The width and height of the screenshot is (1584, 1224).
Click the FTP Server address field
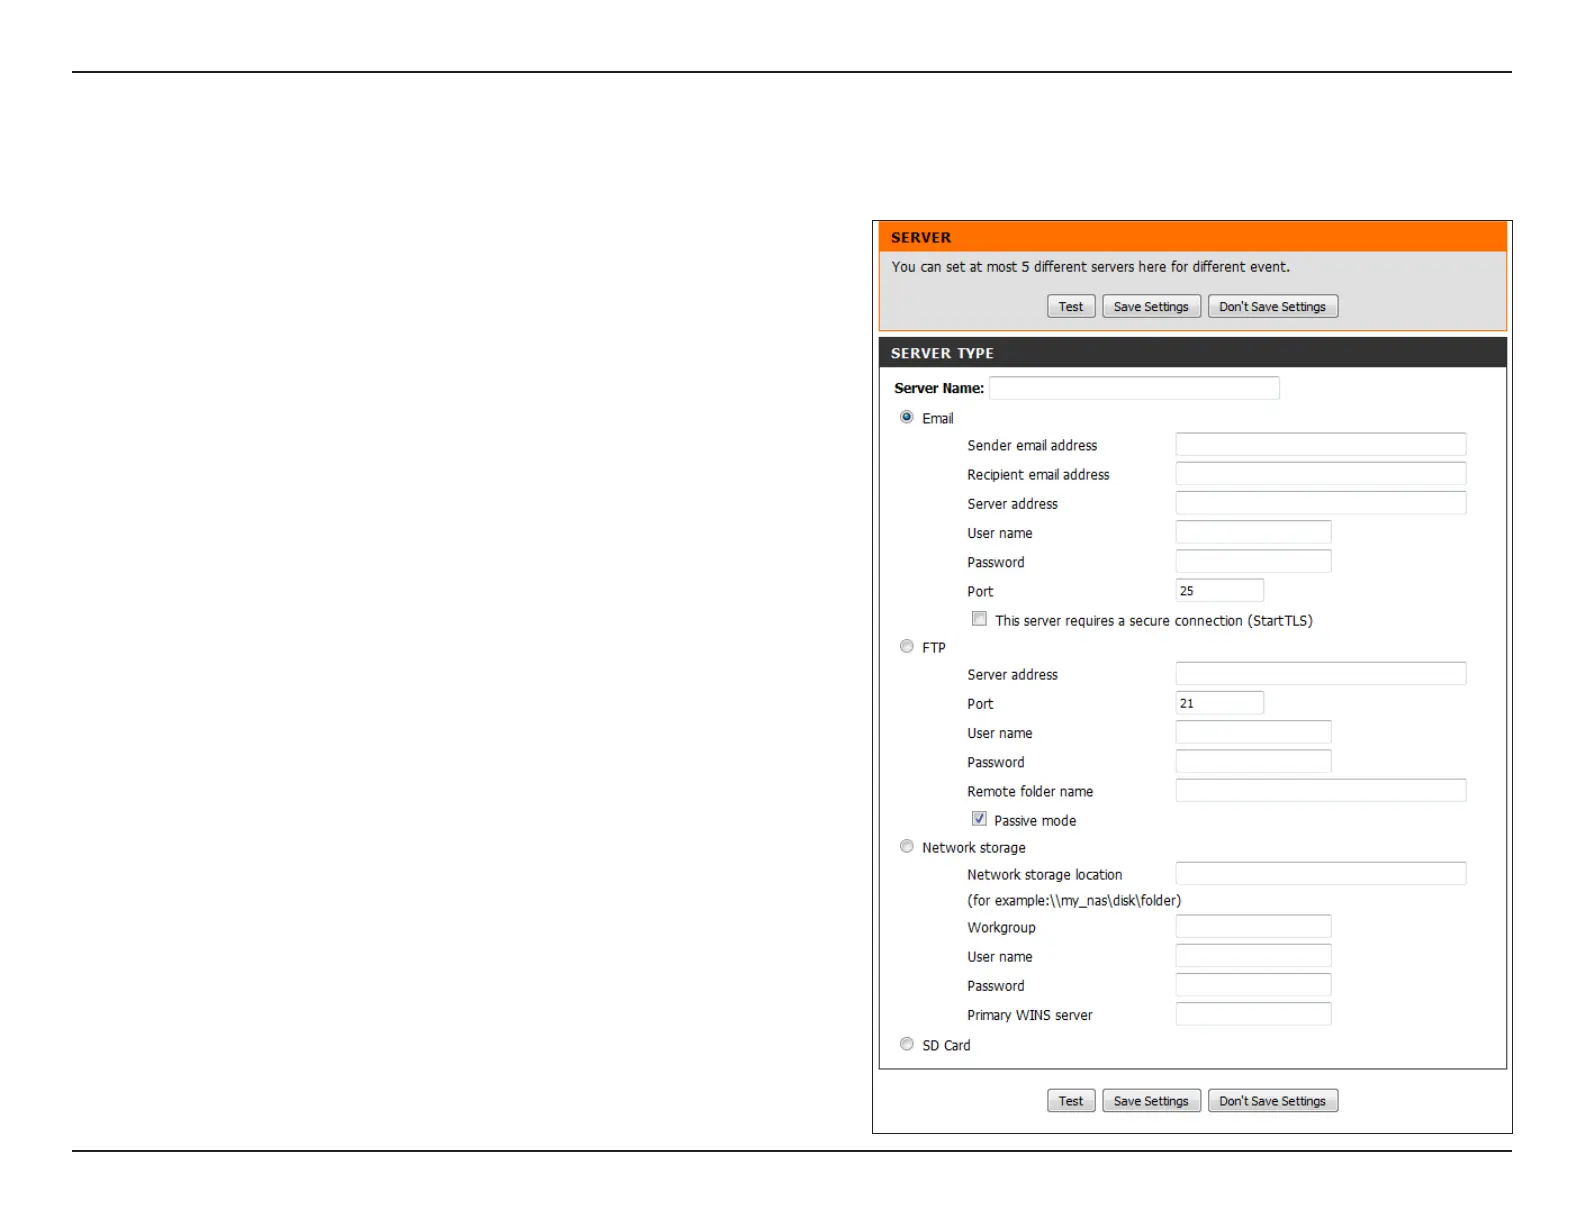tap(1321, 674)
